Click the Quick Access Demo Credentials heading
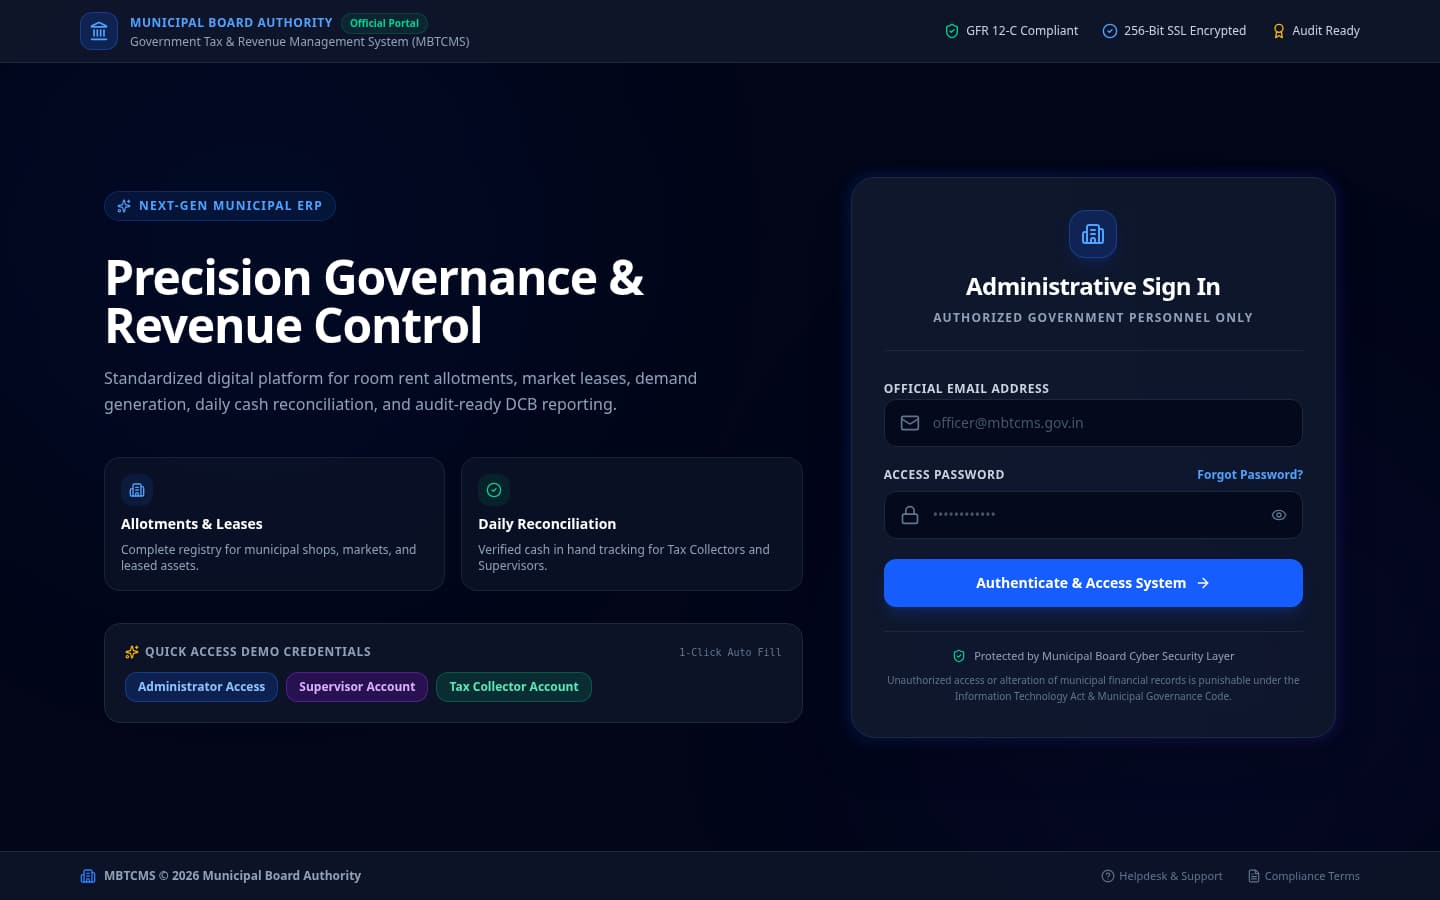Screen dimensions: 1440x900 [x=258, y=652]
